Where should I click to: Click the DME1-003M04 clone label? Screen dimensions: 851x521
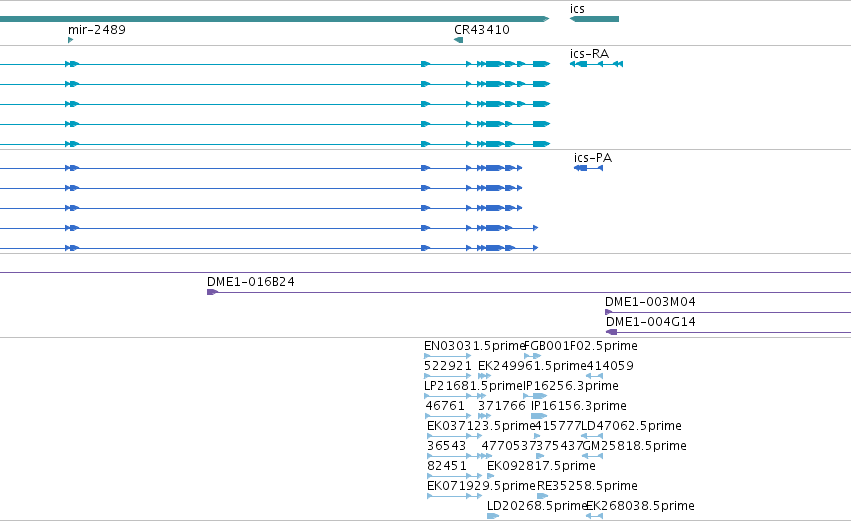[x=650, y=302]
